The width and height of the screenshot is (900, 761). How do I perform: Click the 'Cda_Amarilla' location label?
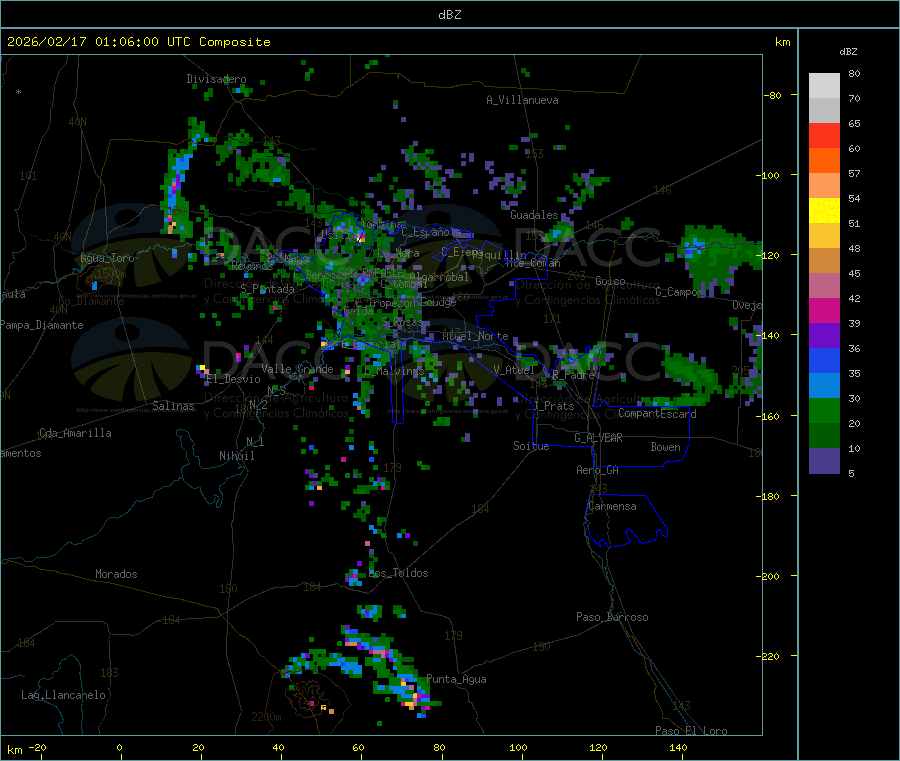(75, 433)
